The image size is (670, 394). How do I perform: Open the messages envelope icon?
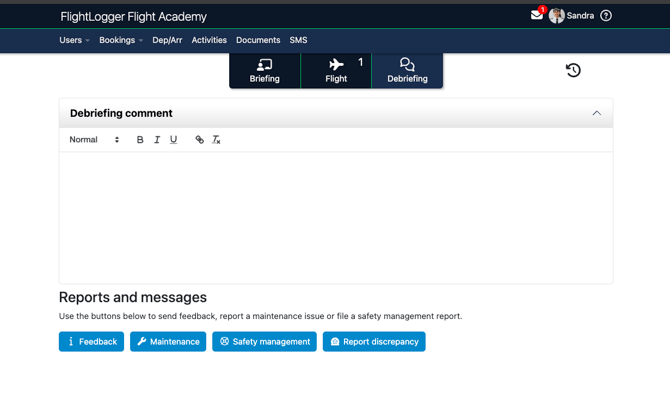point(537,15)
